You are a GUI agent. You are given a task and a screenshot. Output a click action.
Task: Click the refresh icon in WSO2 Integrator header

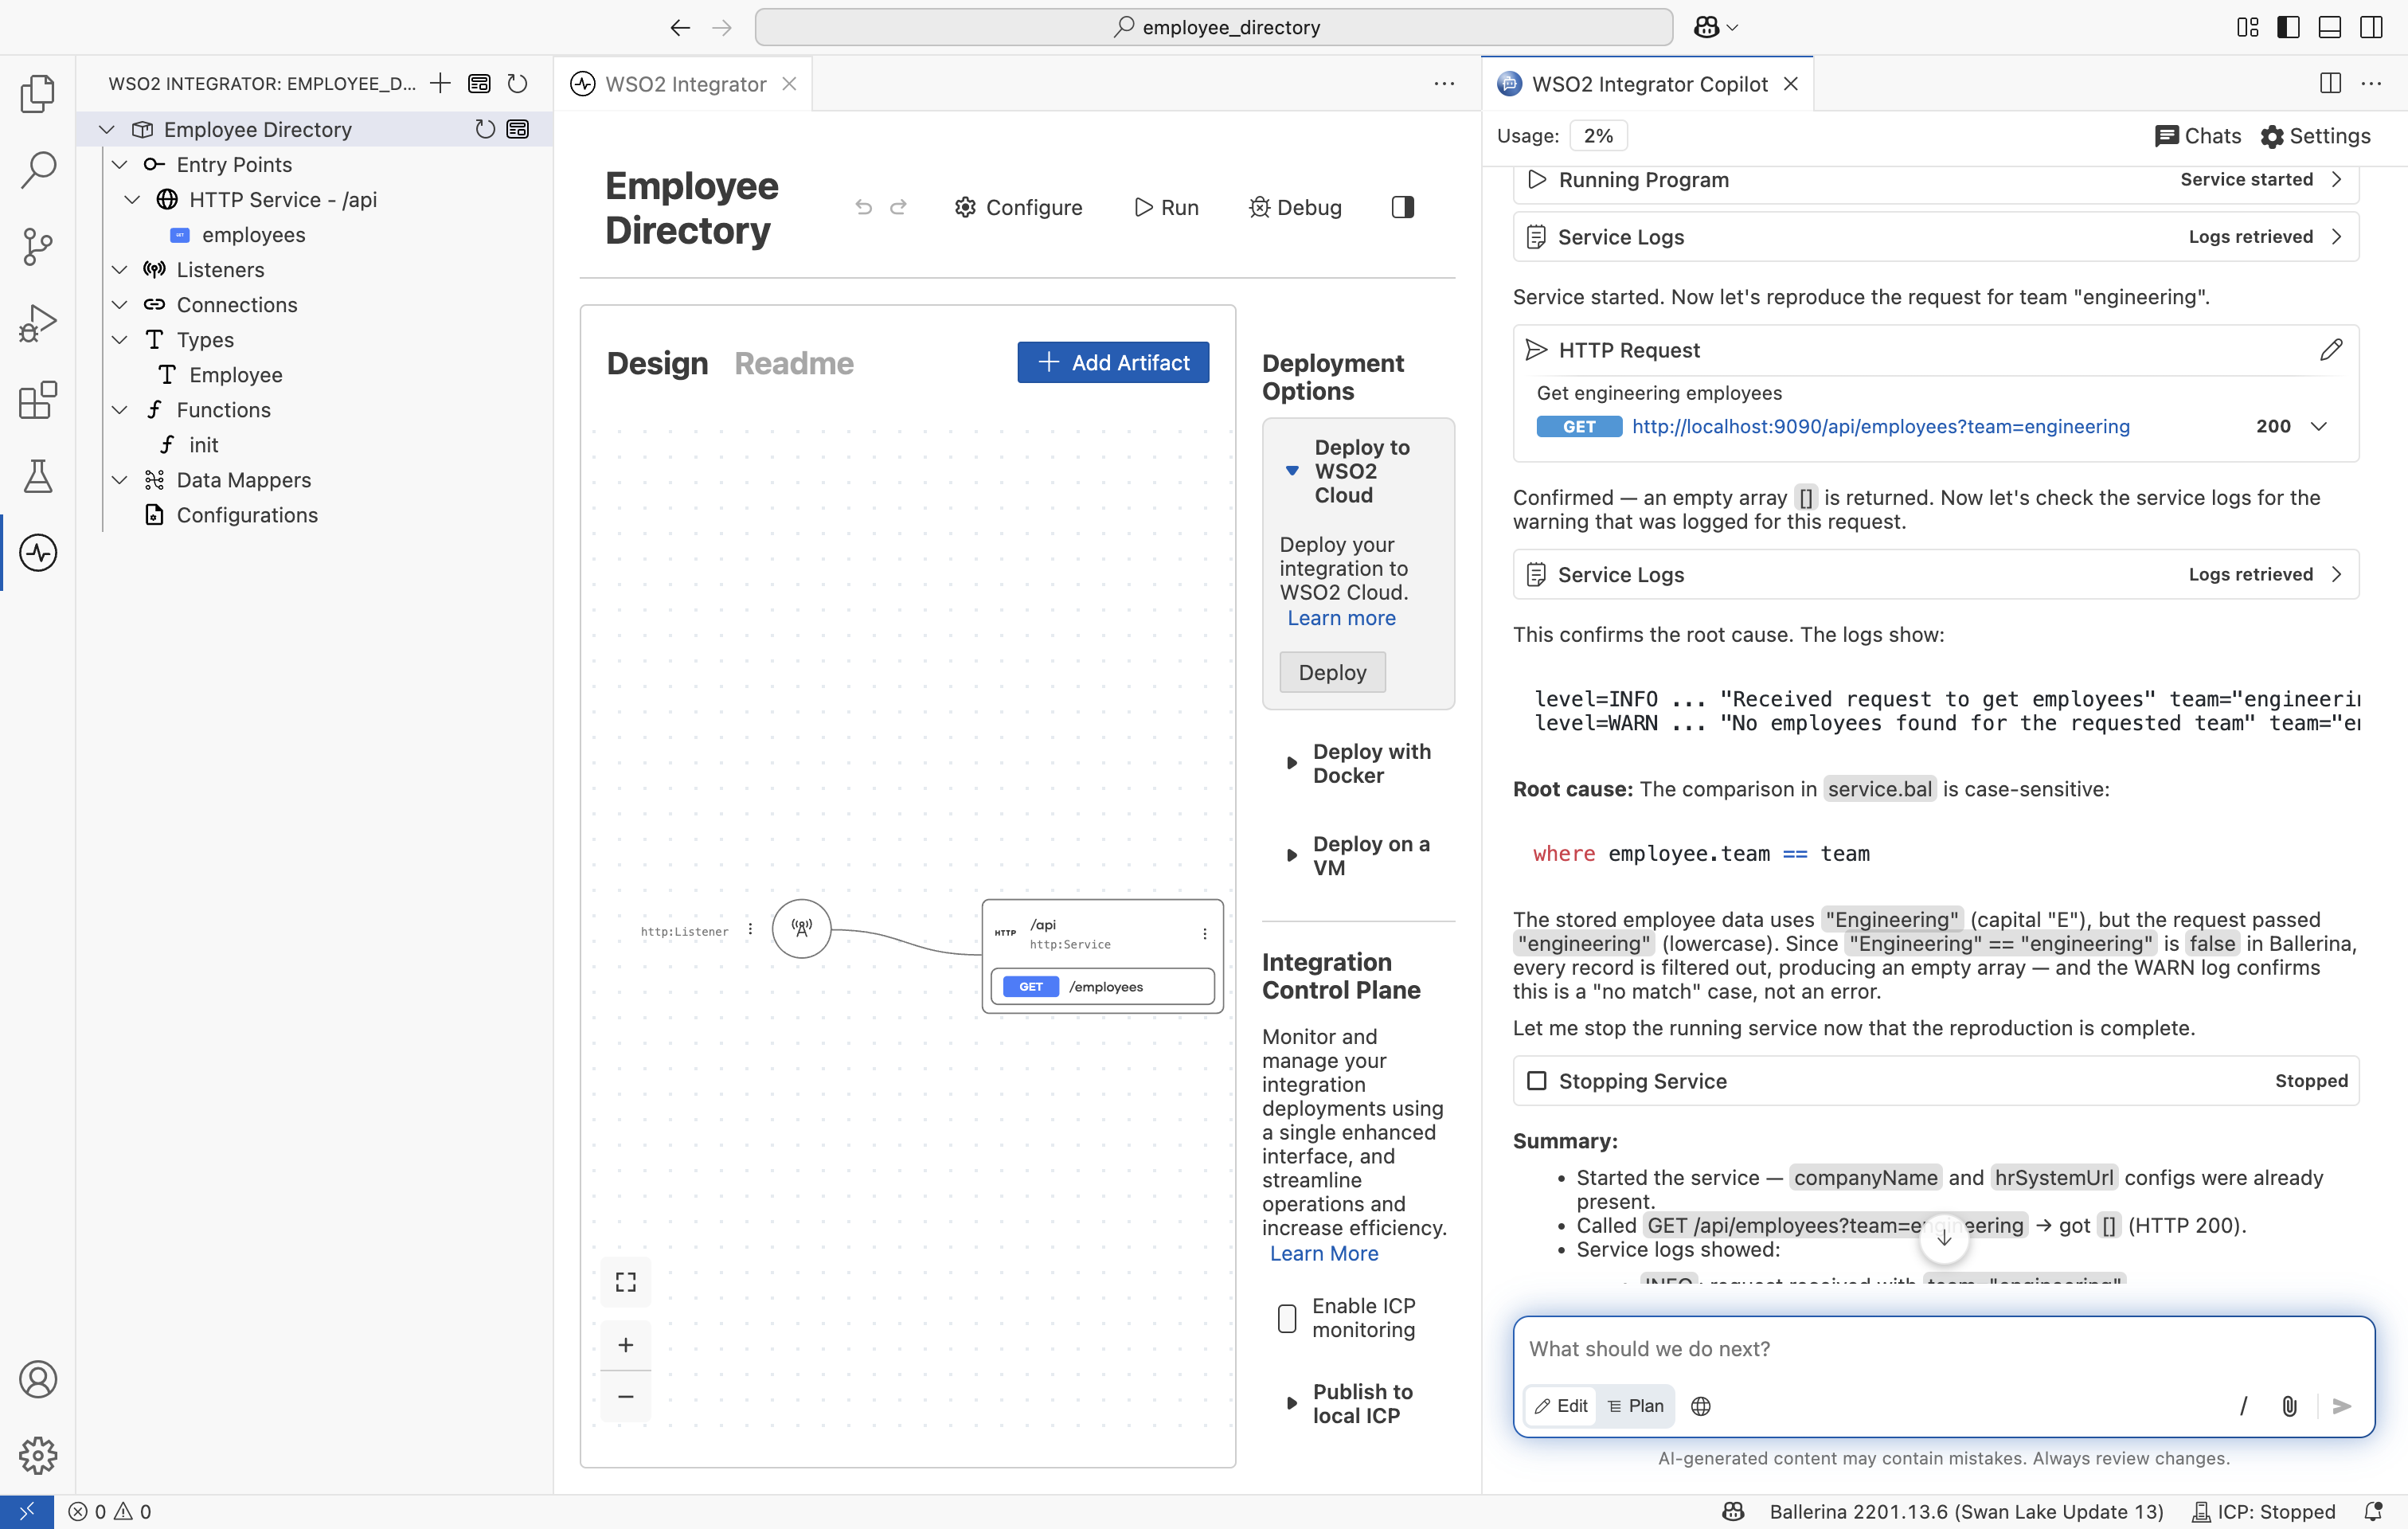click(x=517, y=83)
